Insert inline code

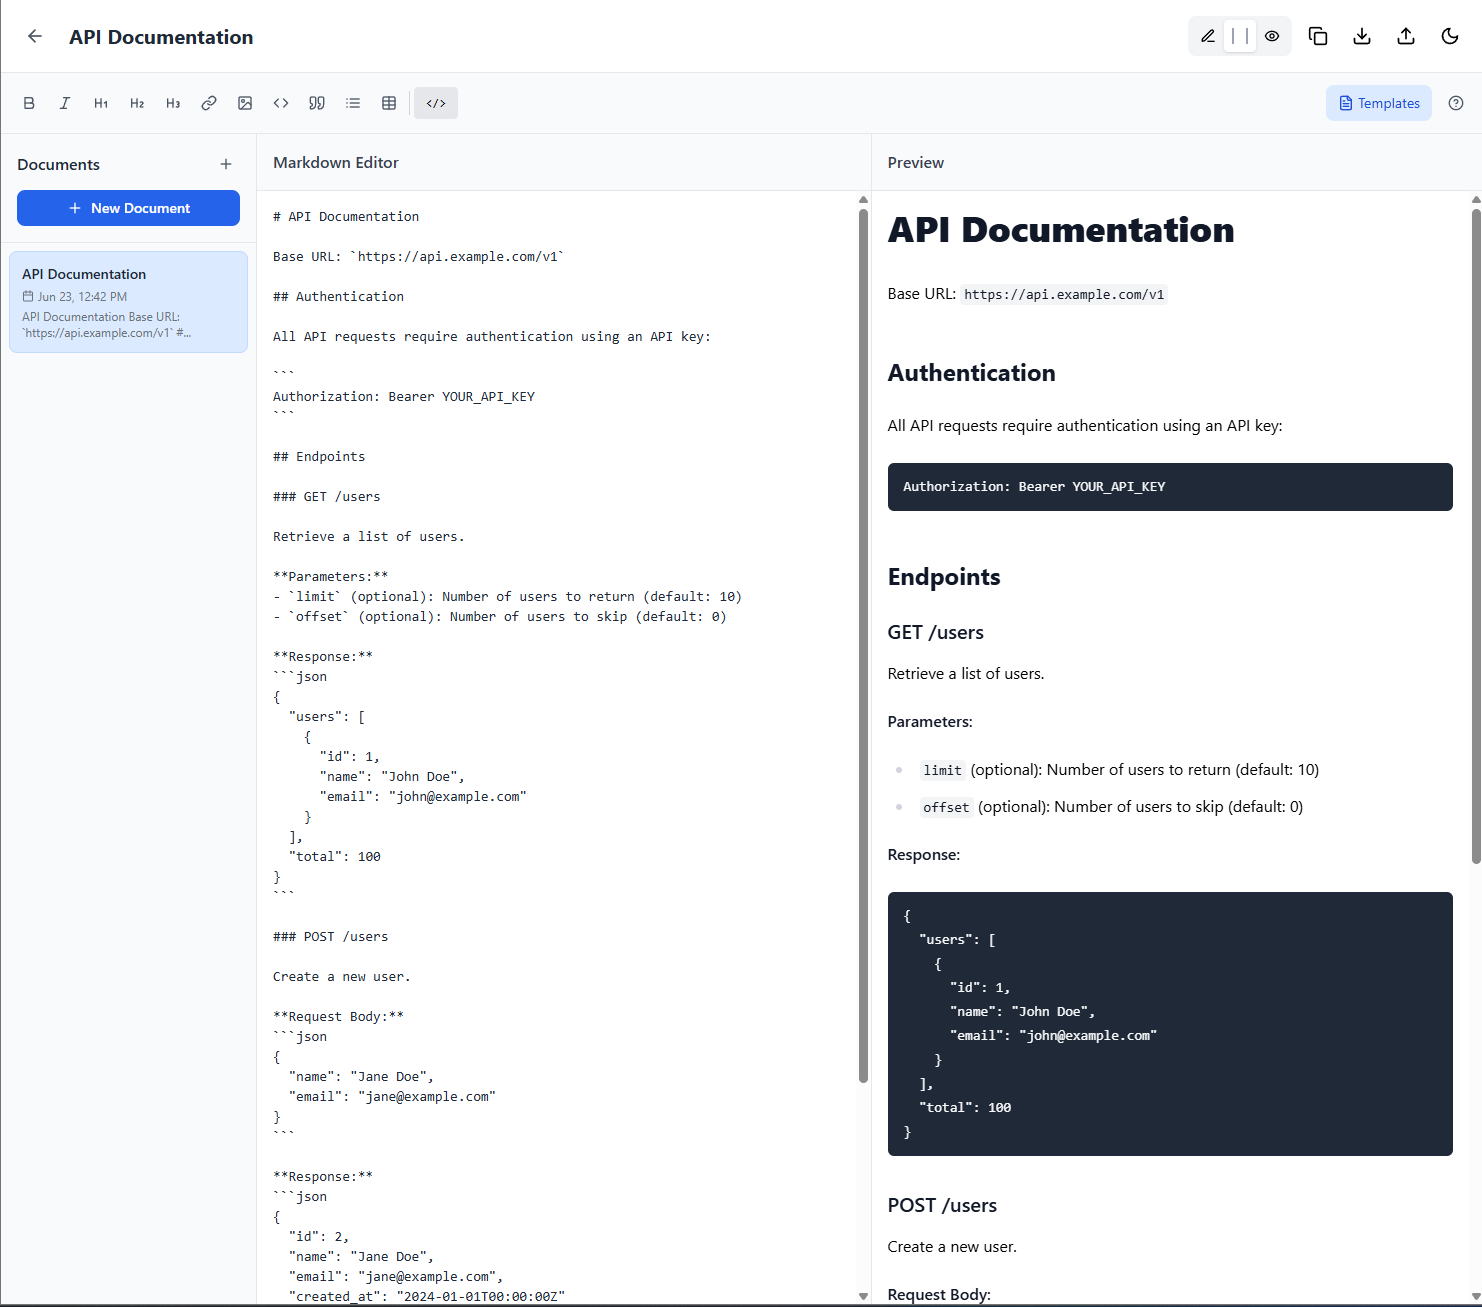[x=281, y=103]
